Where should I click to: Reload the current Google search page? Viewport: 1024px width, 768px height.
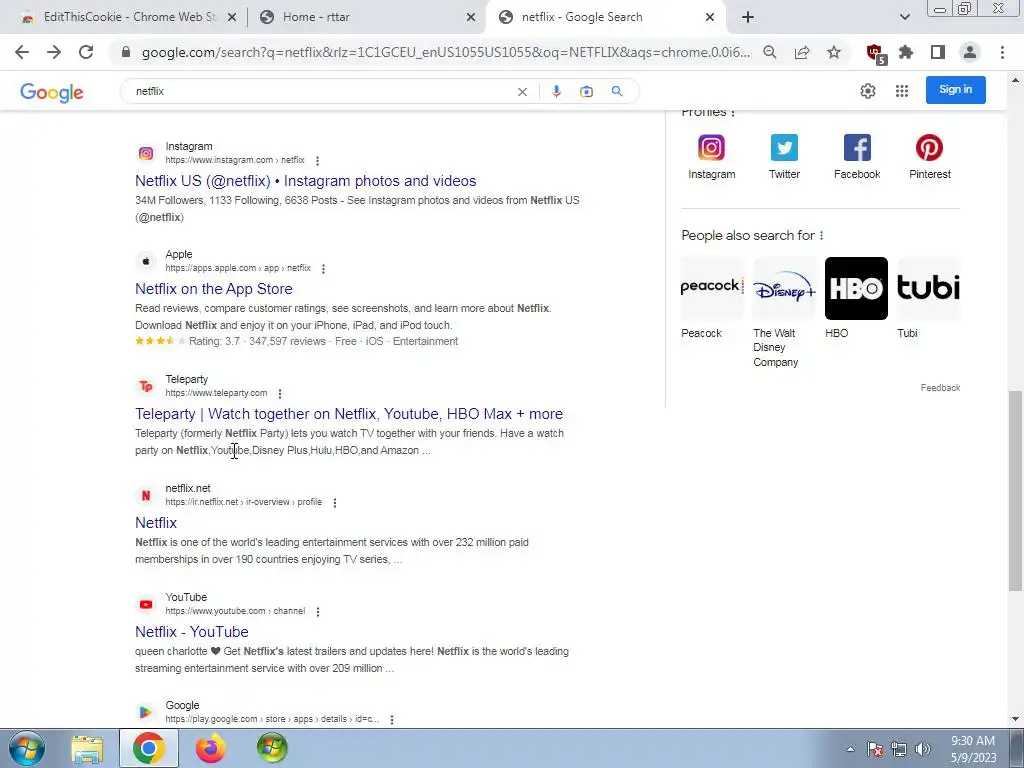coord(86,52)
